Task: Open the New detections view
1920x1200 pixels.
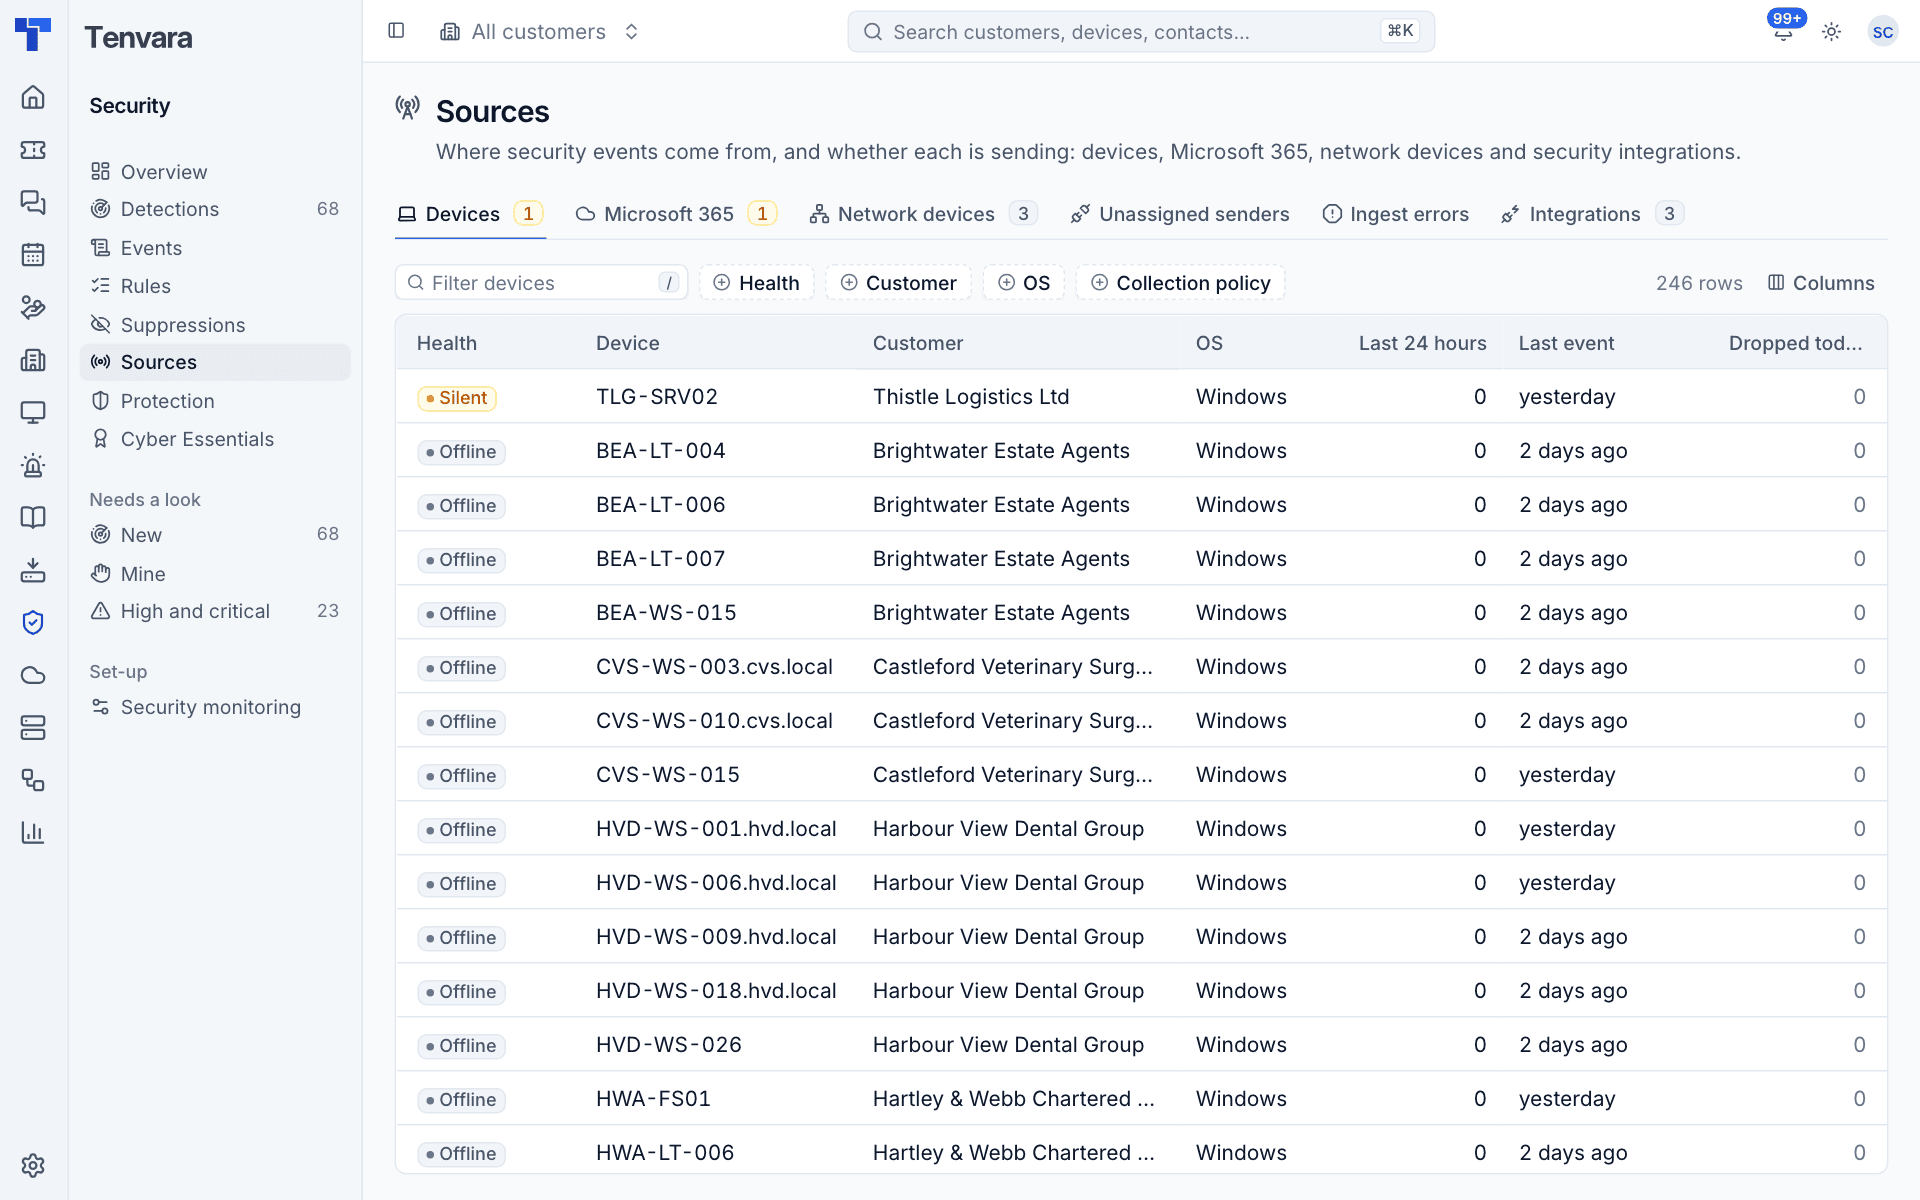Action: coord(215,535)
